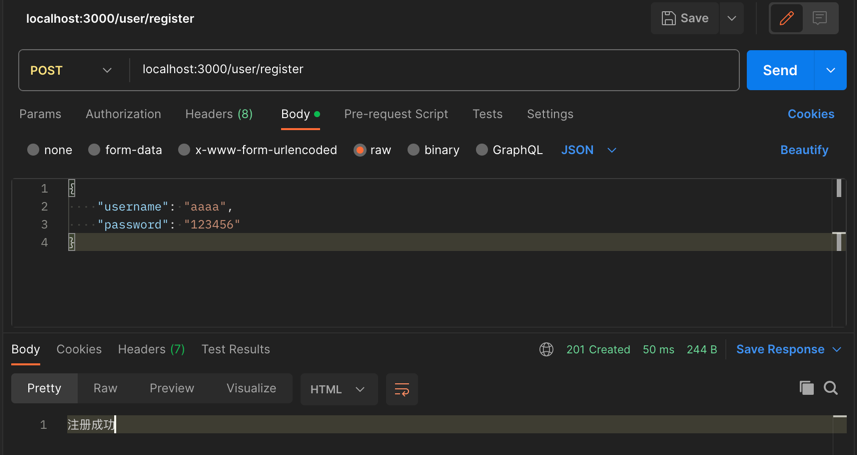Select GraphQL body type
857x455 pixels.
482,150
